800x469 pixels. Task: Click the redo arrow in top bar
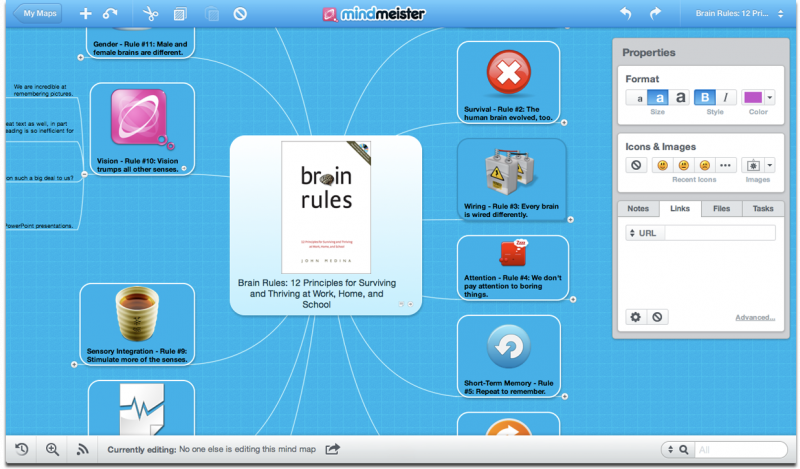click(x=656, y=14)
